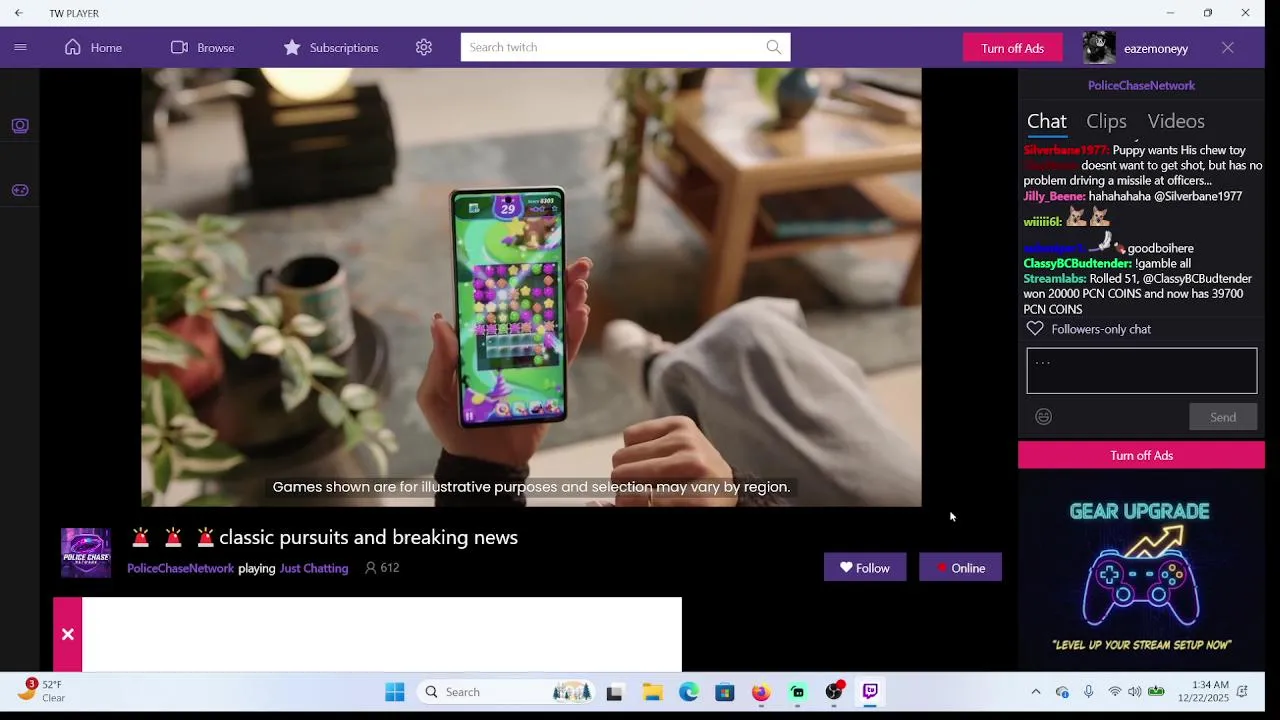Open the weather widget 52°F Clear
The height and width of the screenshot is (720, 1280).
pyautogui.click(x=42, y=691)
